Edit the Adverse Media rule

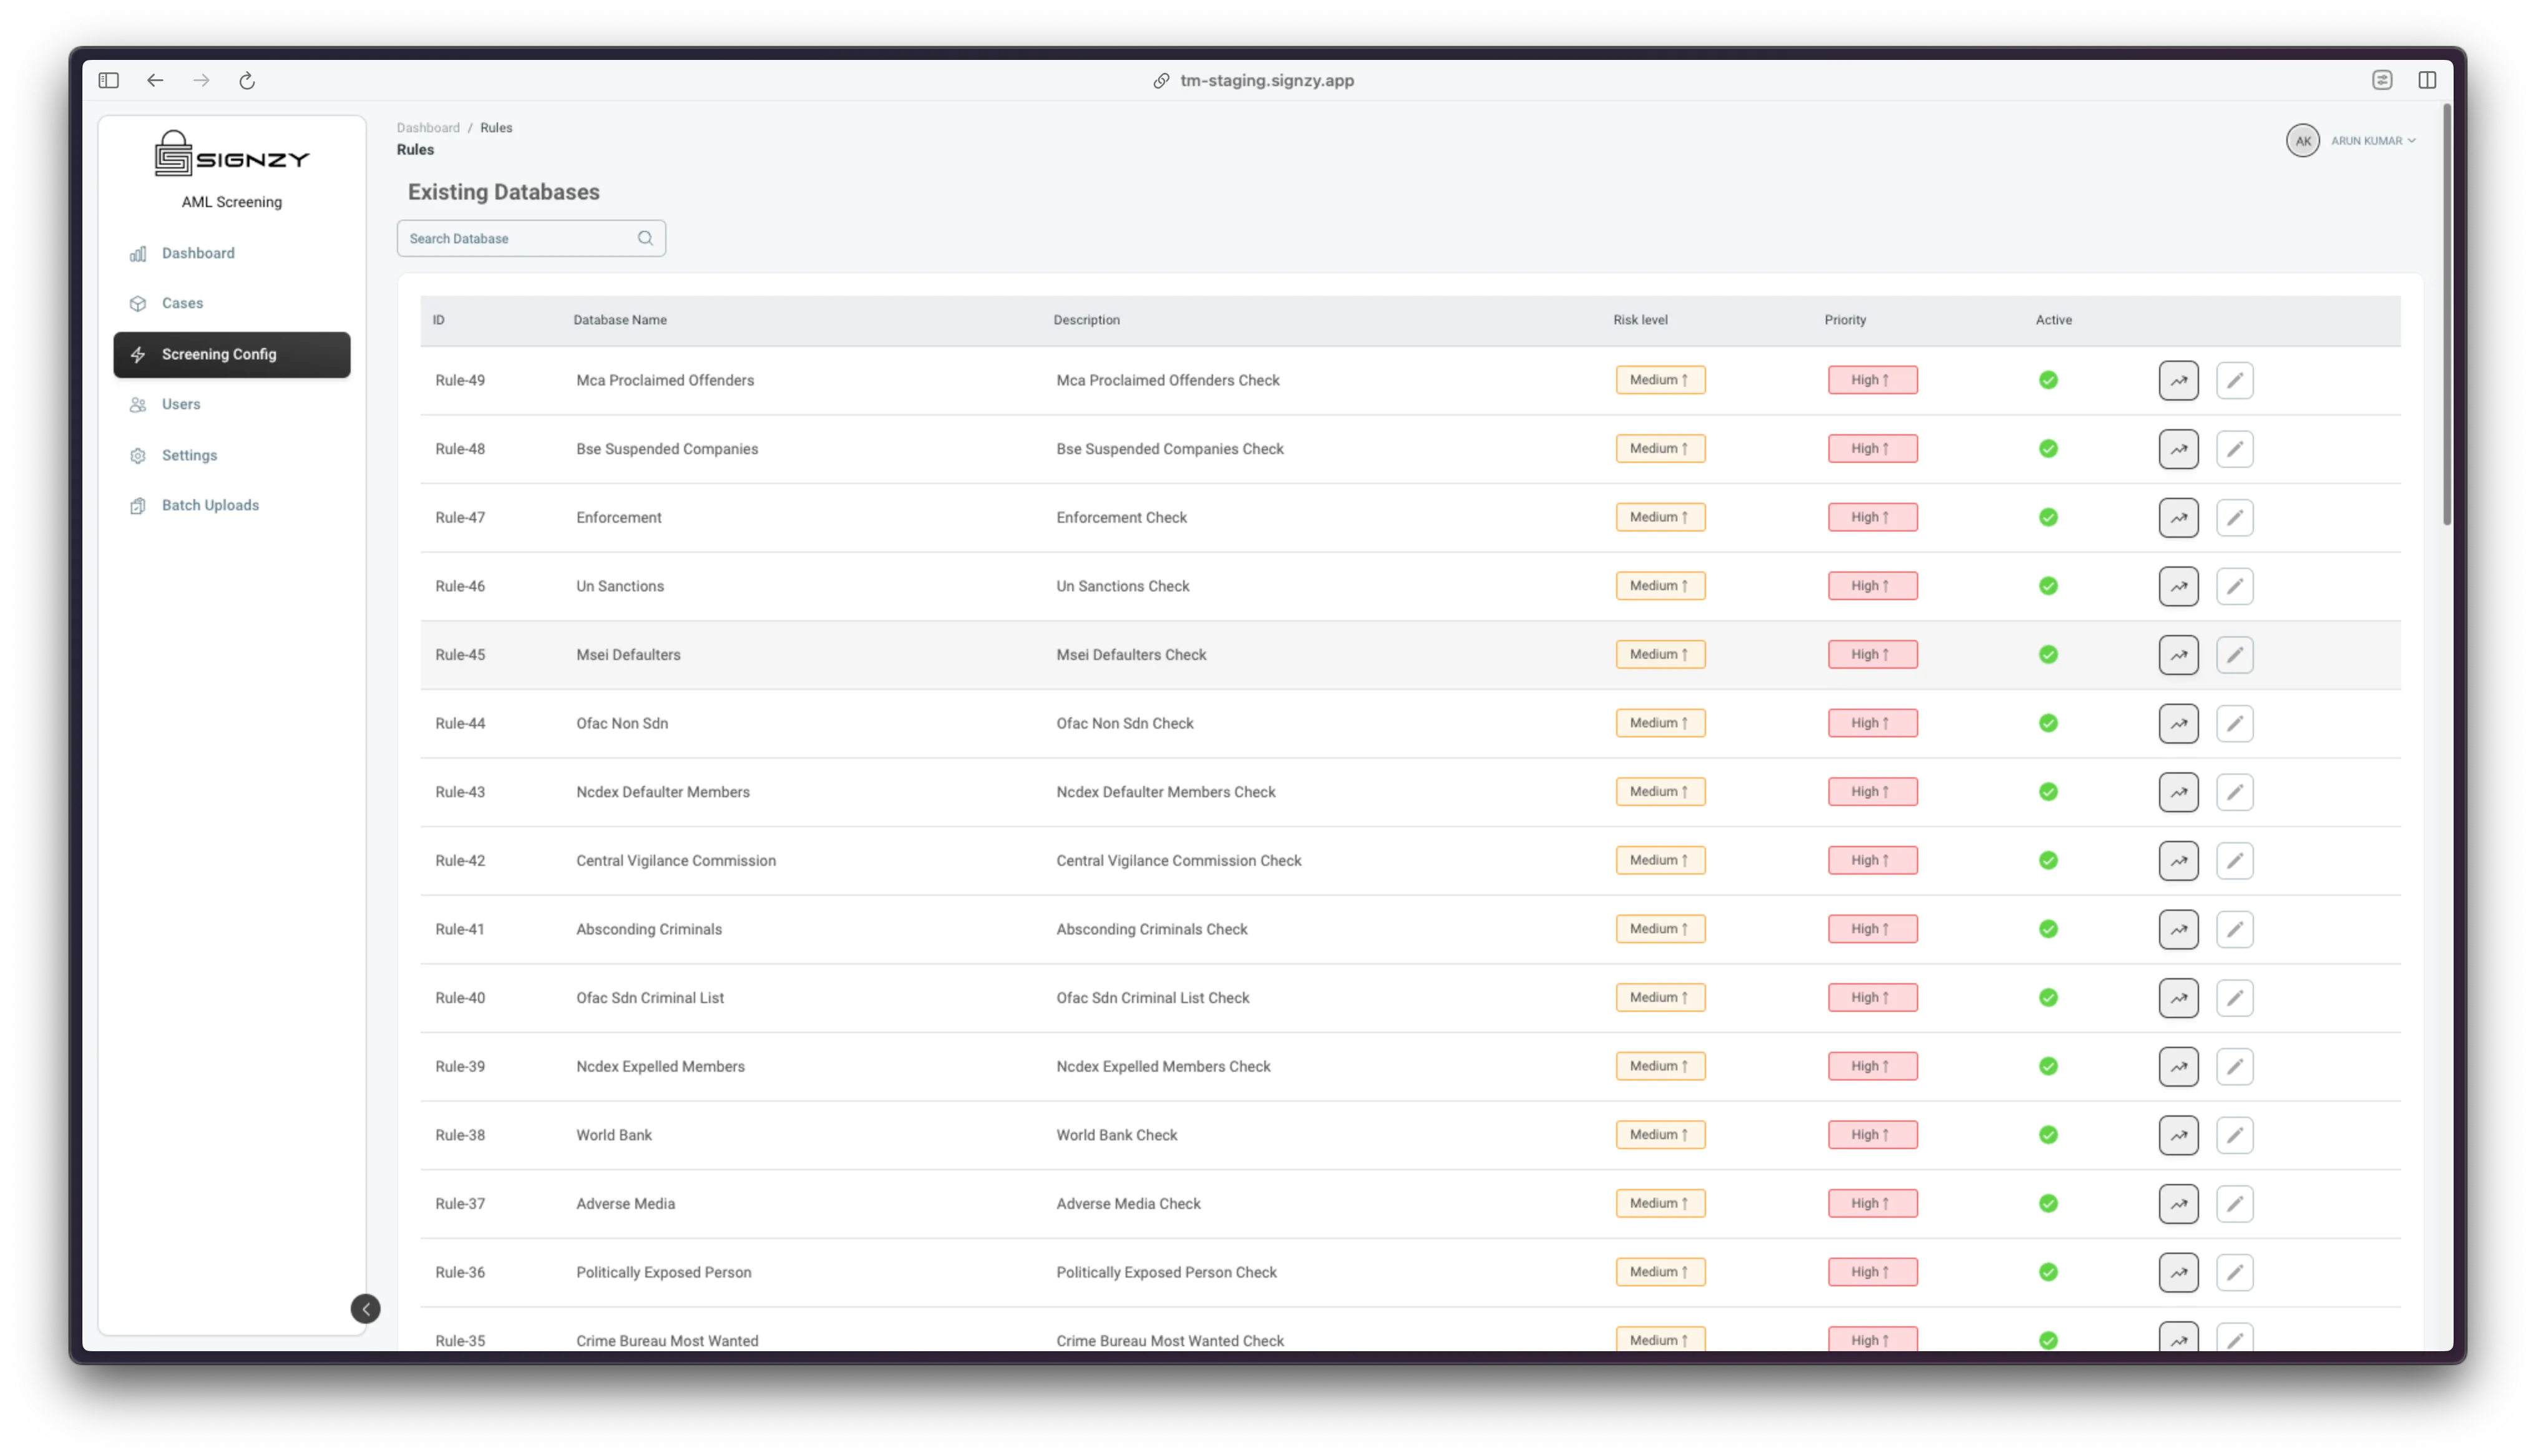tap(2234, 1204)
